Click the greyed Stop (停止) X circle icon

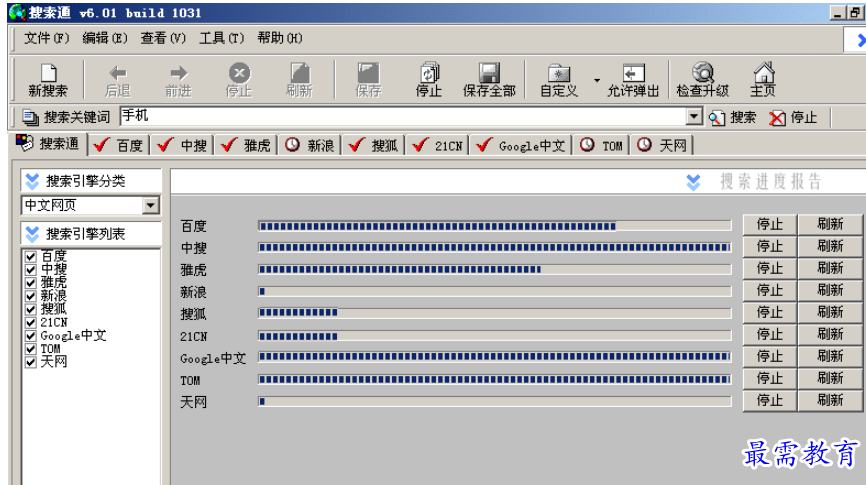click(239, 72)
